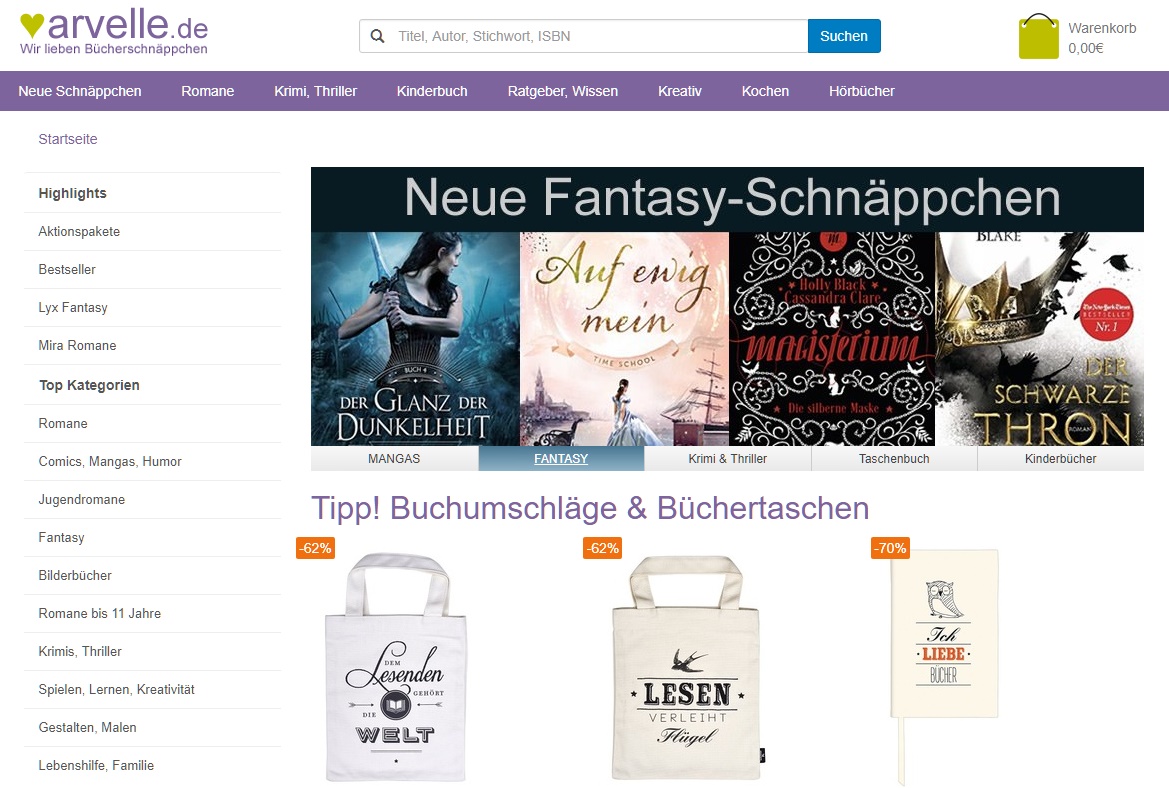Viewport: 1169px width, 788px height.
Task: Click the magnifying glass search icon
Action: pyautogui.click(x=378, y=36)
